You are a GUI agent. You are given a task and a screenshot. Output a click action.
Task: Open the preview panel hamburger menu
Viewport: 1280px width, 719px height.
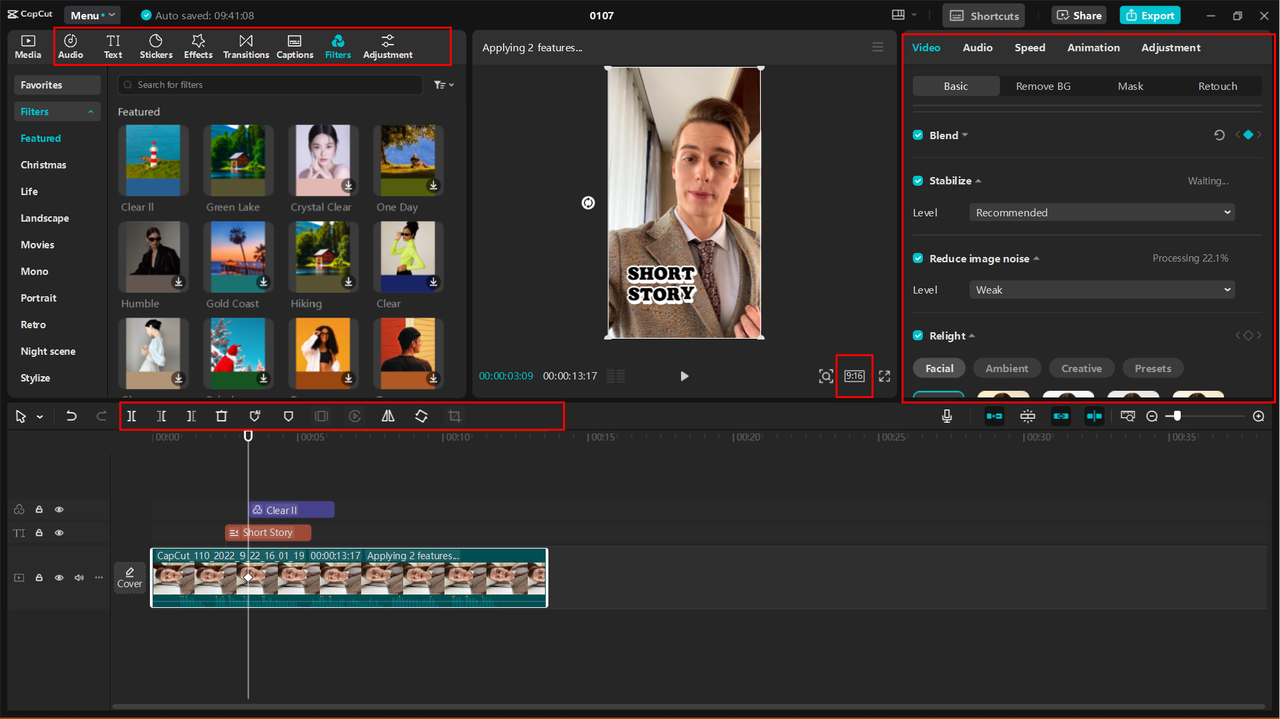click(x=877, y=47)
